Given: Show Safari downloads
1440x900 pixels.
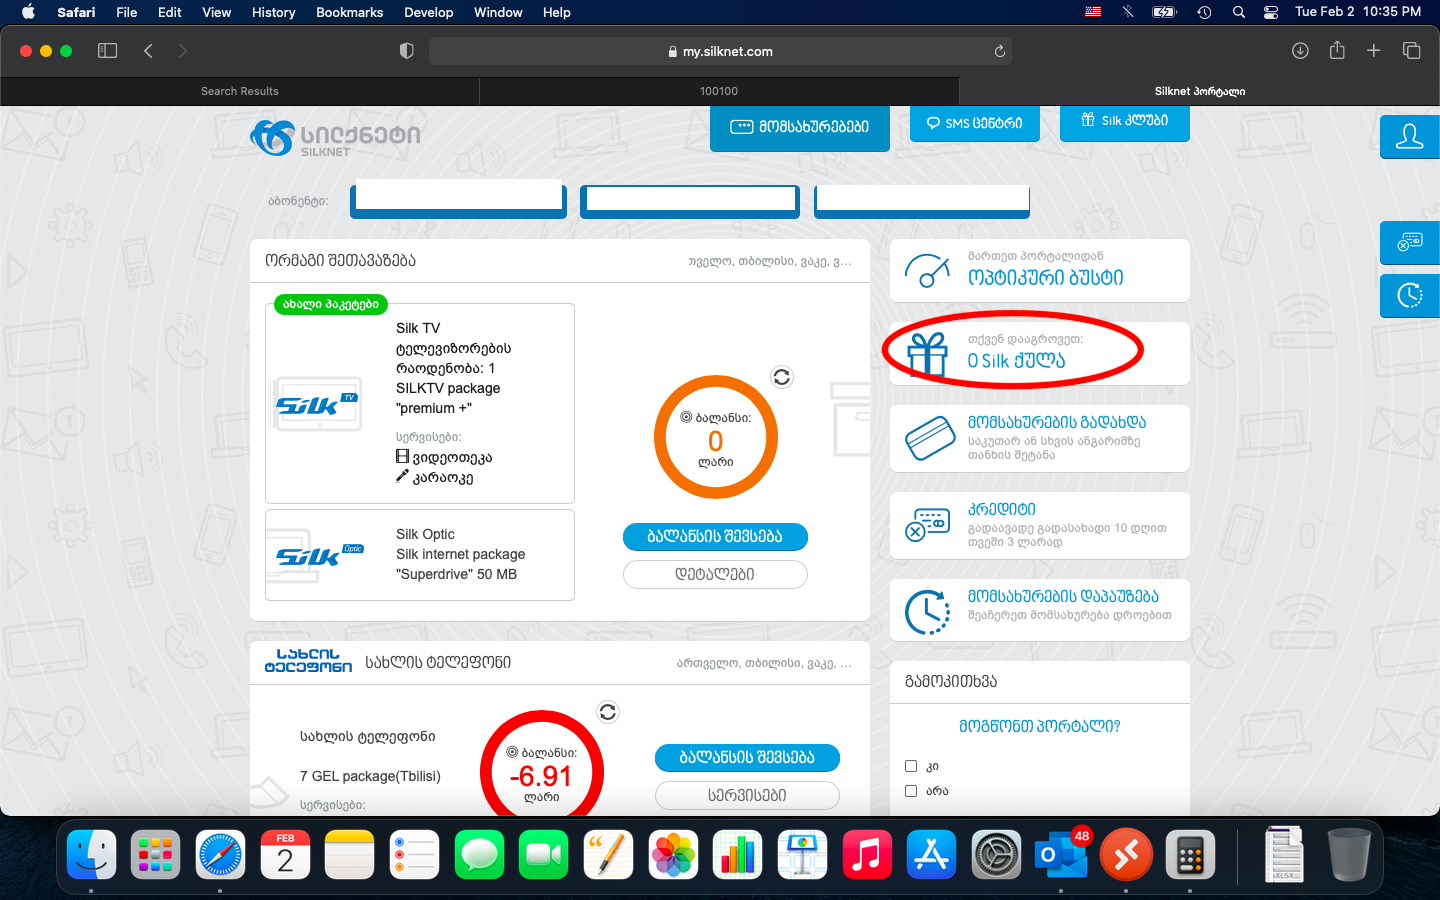Looking at the screenshot, I should tap(1300, 51).
